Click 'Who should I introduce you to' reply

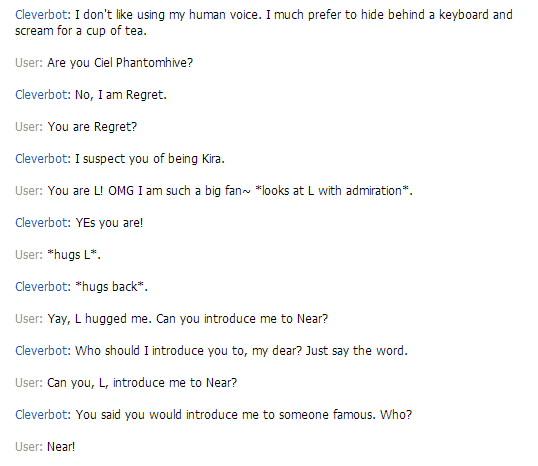click(241, 351)
